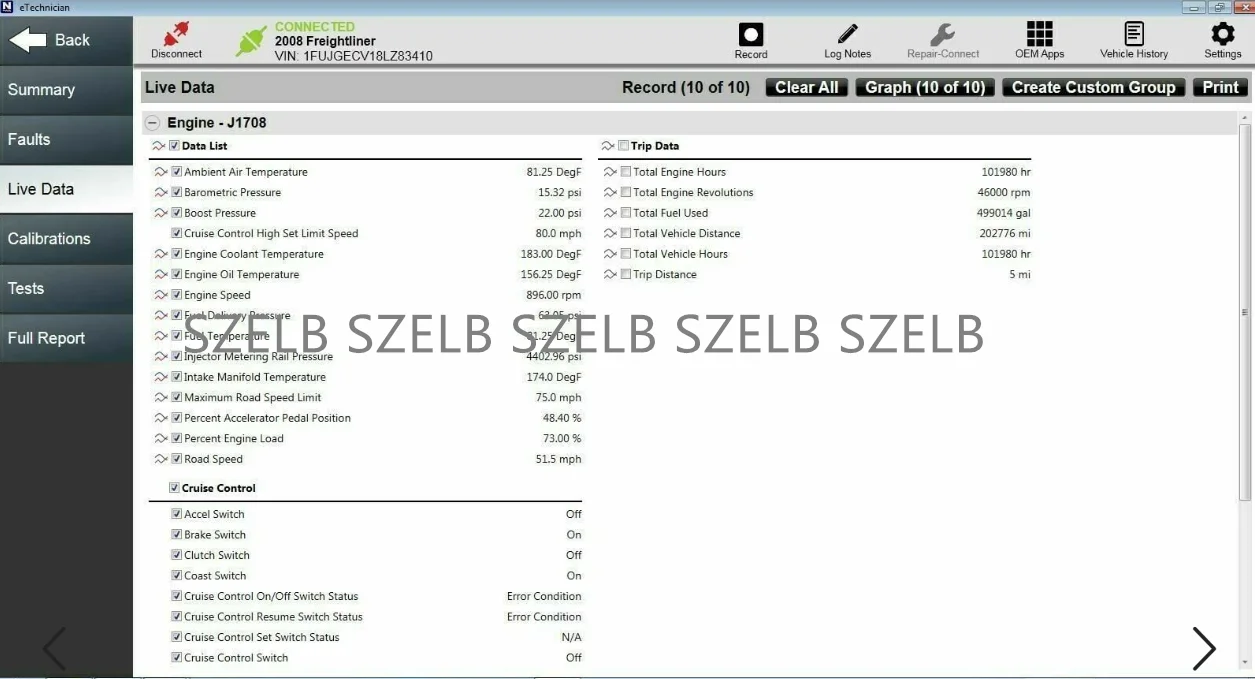This screenshot has height=679, width=1255.
Task: Check the Trip Data group checkbox
Action: 624,146
